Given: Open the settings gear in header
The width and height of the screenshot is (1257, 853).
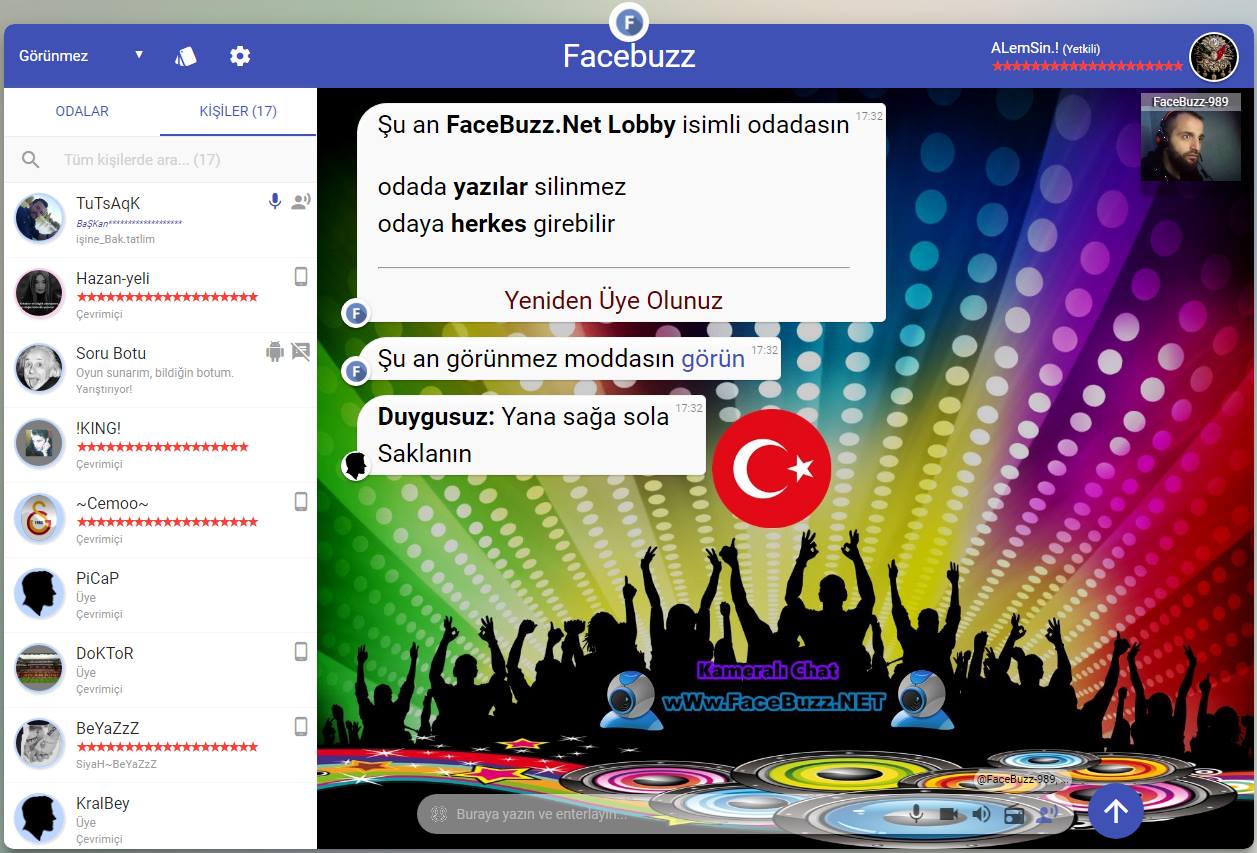Looking at the screenshot, I should 240,56.
